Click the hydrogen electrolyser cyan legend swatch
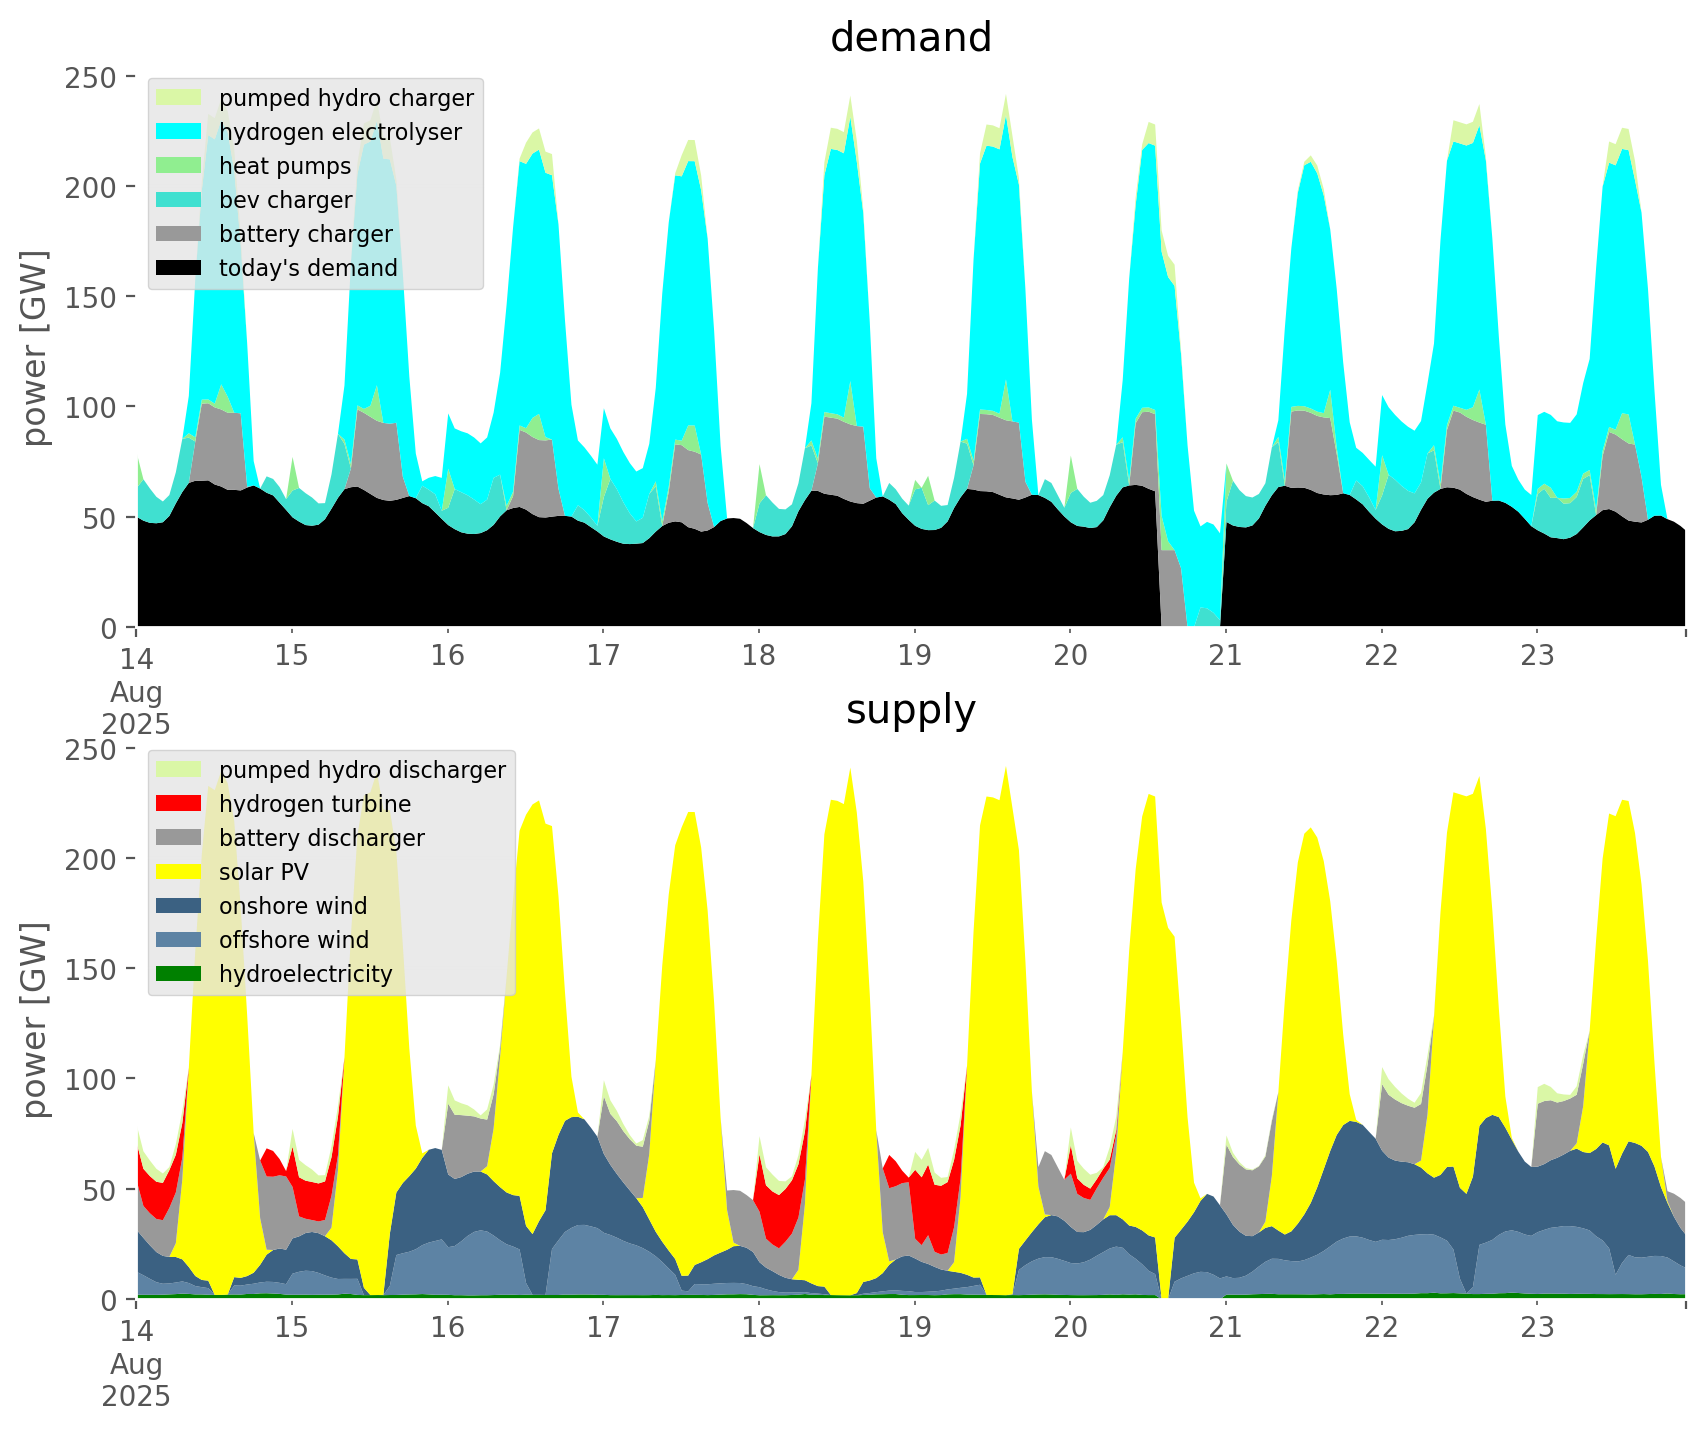 click(x=180, y=132)
